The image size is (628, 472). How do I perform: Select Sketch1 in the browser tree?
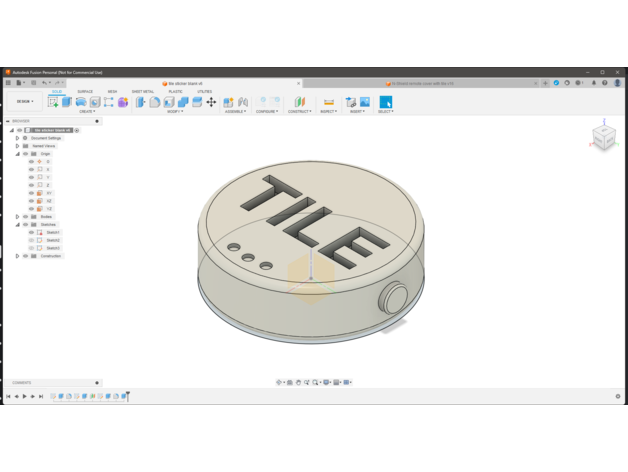coord(52,232)
